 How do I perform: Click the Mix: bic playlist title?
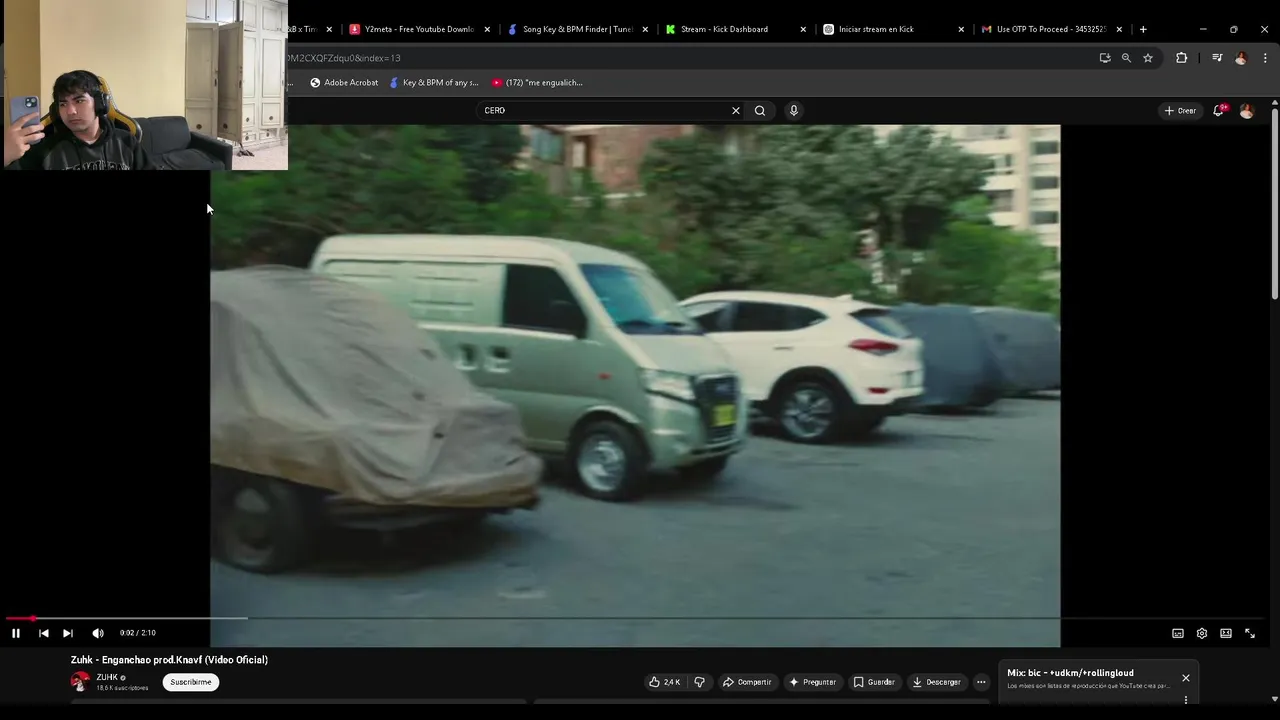click(x=1070, y=673)
